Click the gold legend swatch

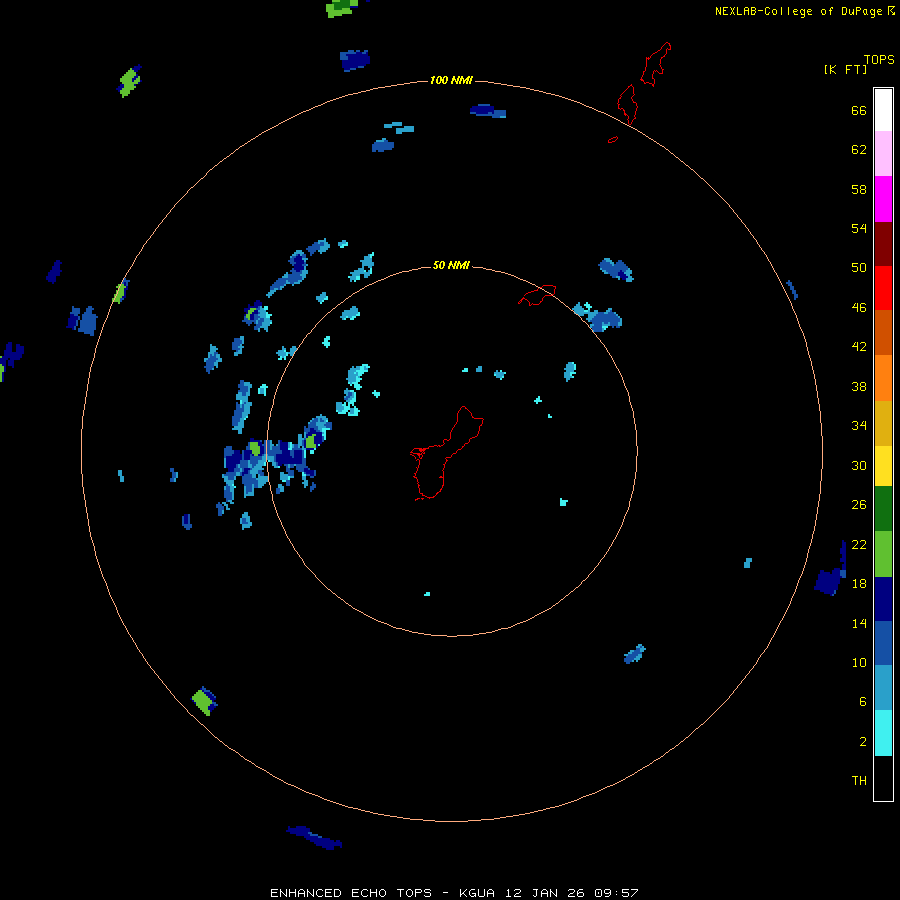coord(883,423)
